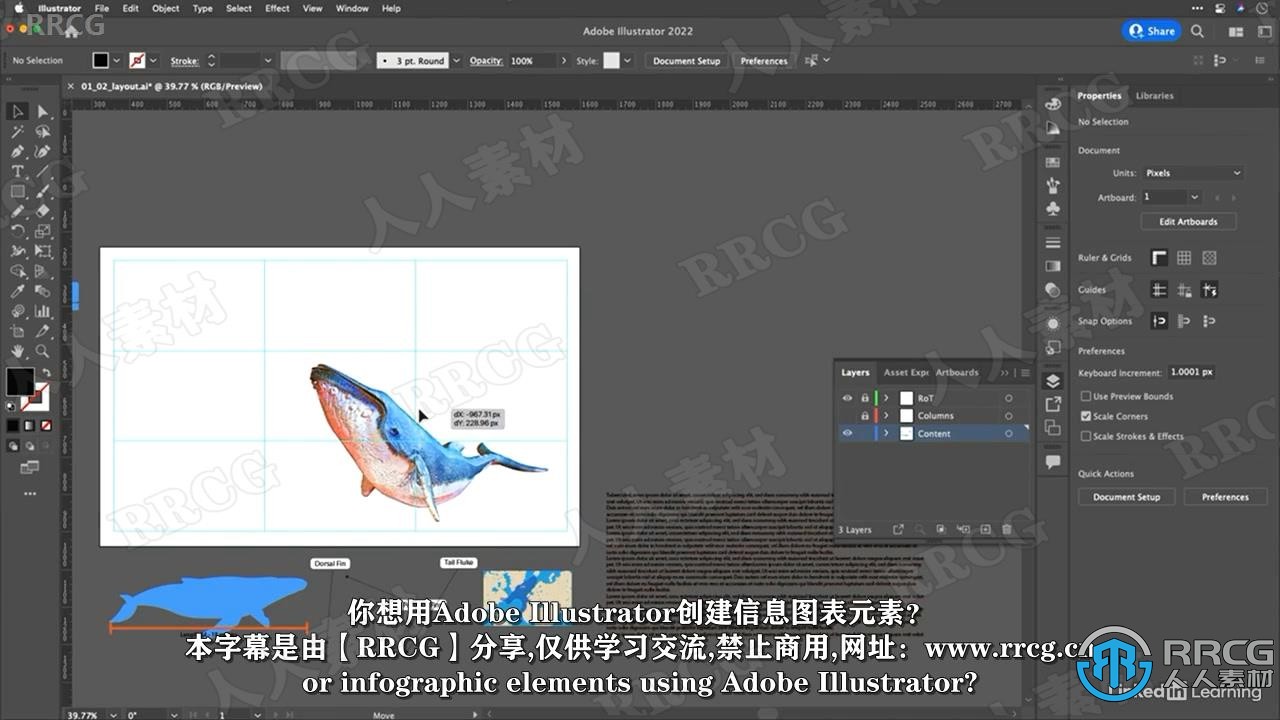Click Preferences in control bar
The width and height of the screenshot is (1280, 720).
click(764, 61)
